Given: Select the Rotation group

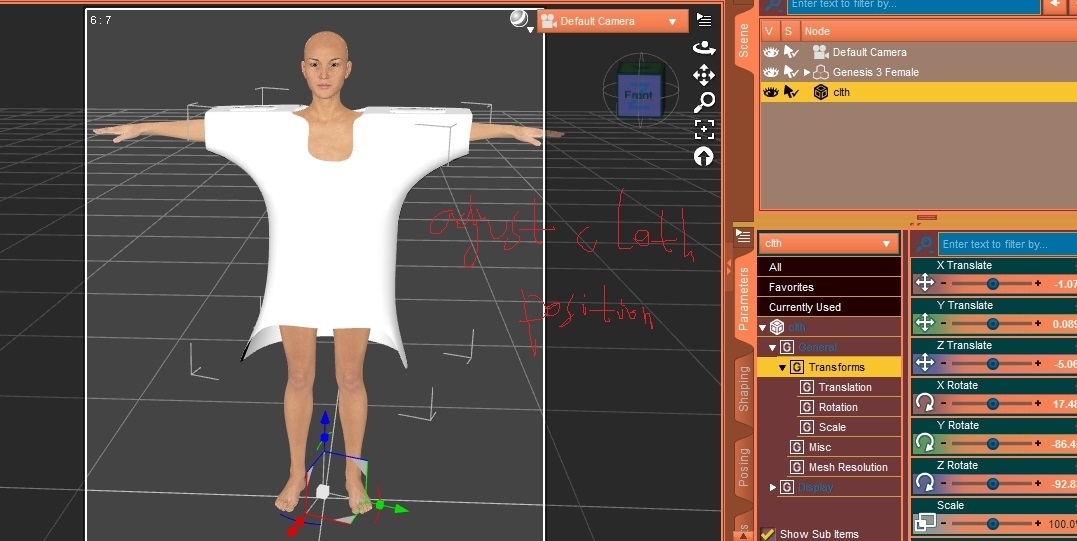Looking at the screenshot, I should (x=838, y=407).
